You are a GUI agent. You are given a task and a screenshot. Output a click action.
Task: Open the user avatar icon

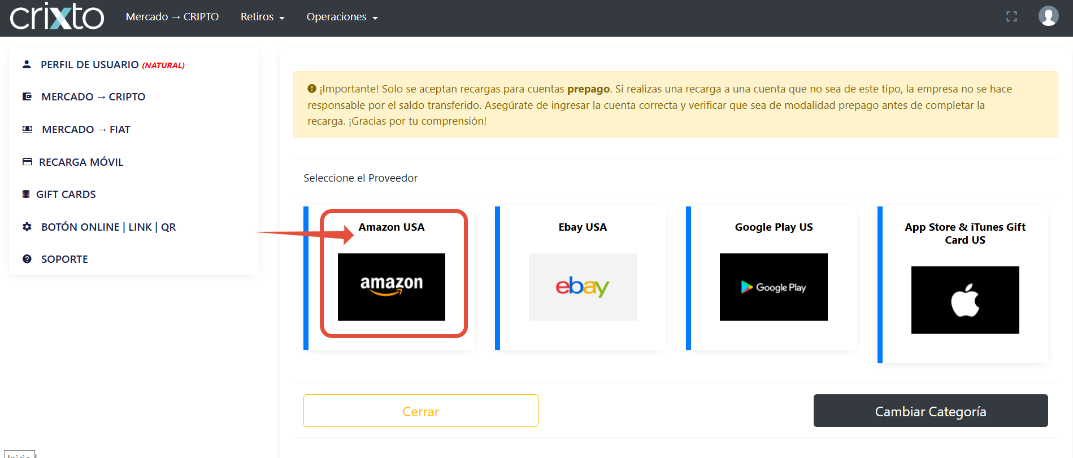(x=1048, y=16)
